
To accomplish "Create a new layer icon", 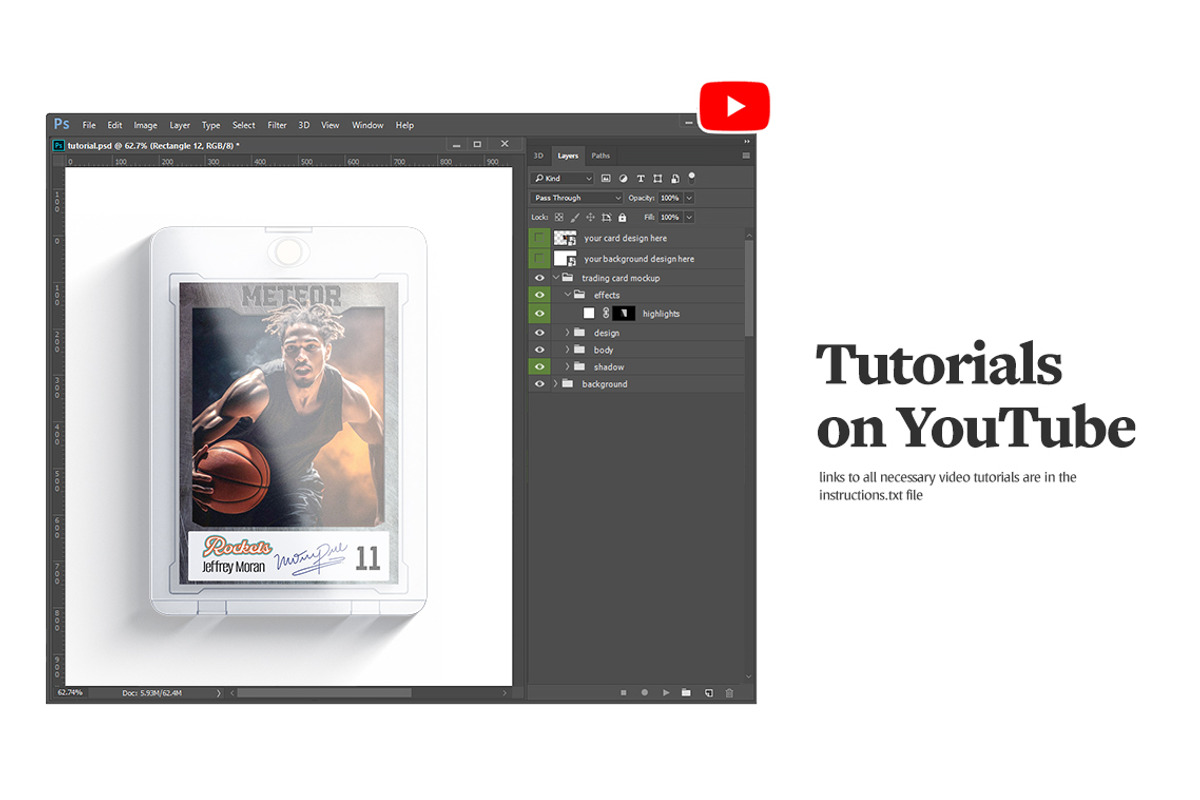I will (708, 692).
